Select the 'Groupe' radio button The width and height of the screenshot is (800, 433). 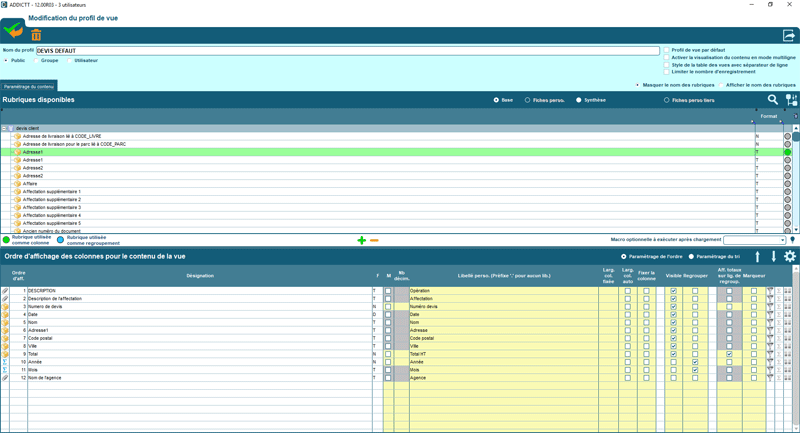coord(37,61)
